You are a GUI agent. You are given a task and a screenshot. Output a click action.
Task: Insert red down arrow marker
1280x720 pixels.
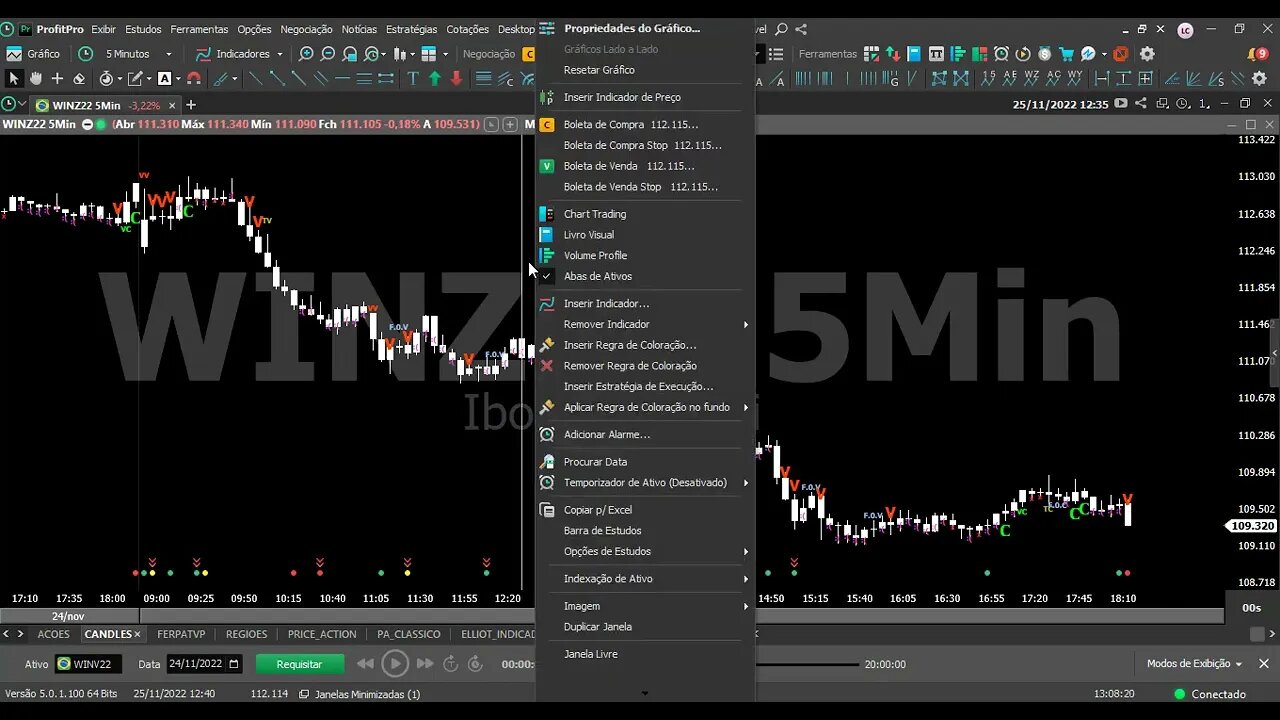point(457,78)
